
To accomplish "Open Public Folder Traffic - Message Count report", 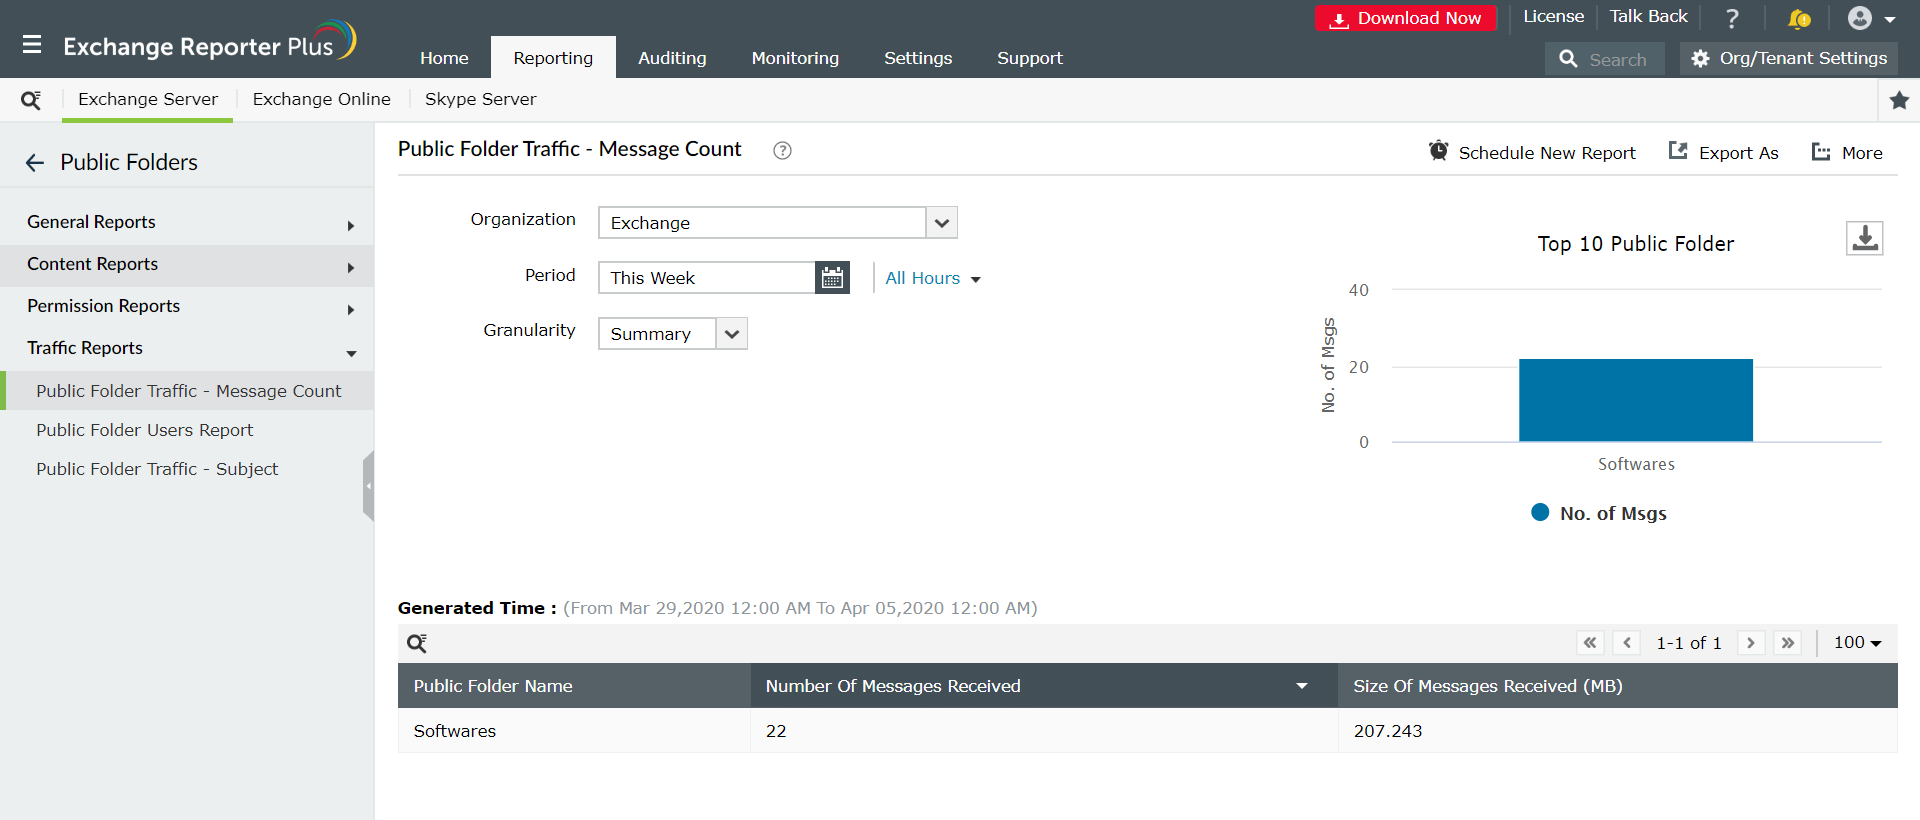I will point(189,391).
